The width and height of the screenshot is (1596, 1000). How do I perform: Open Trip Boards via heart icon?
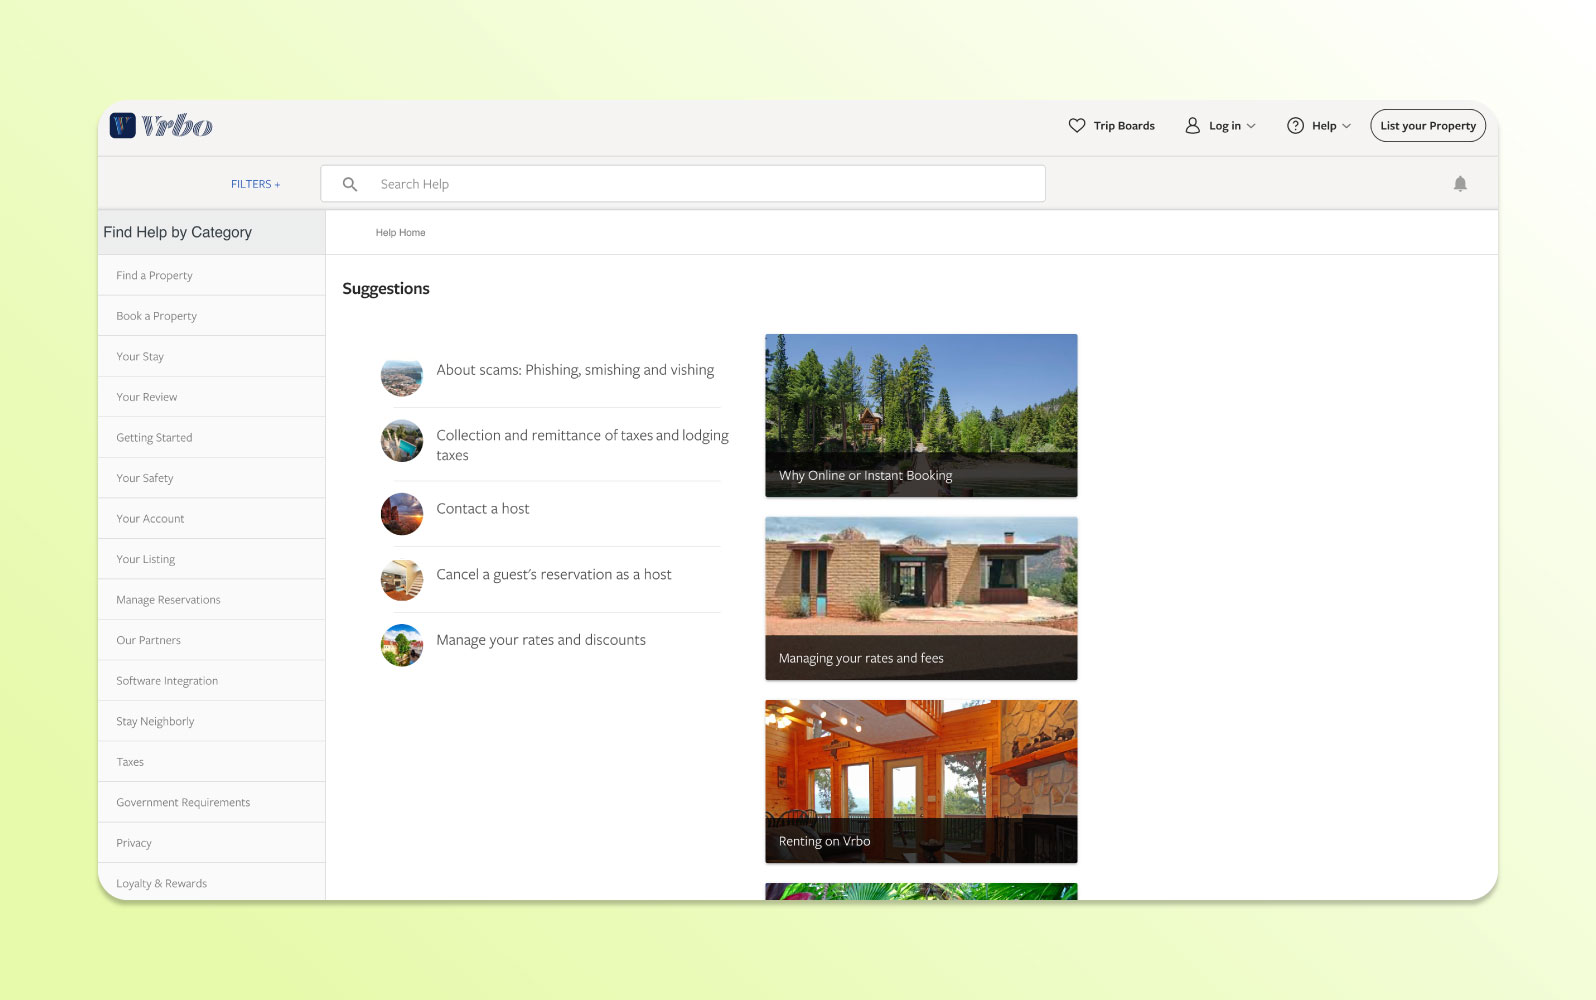point(1076,126)
